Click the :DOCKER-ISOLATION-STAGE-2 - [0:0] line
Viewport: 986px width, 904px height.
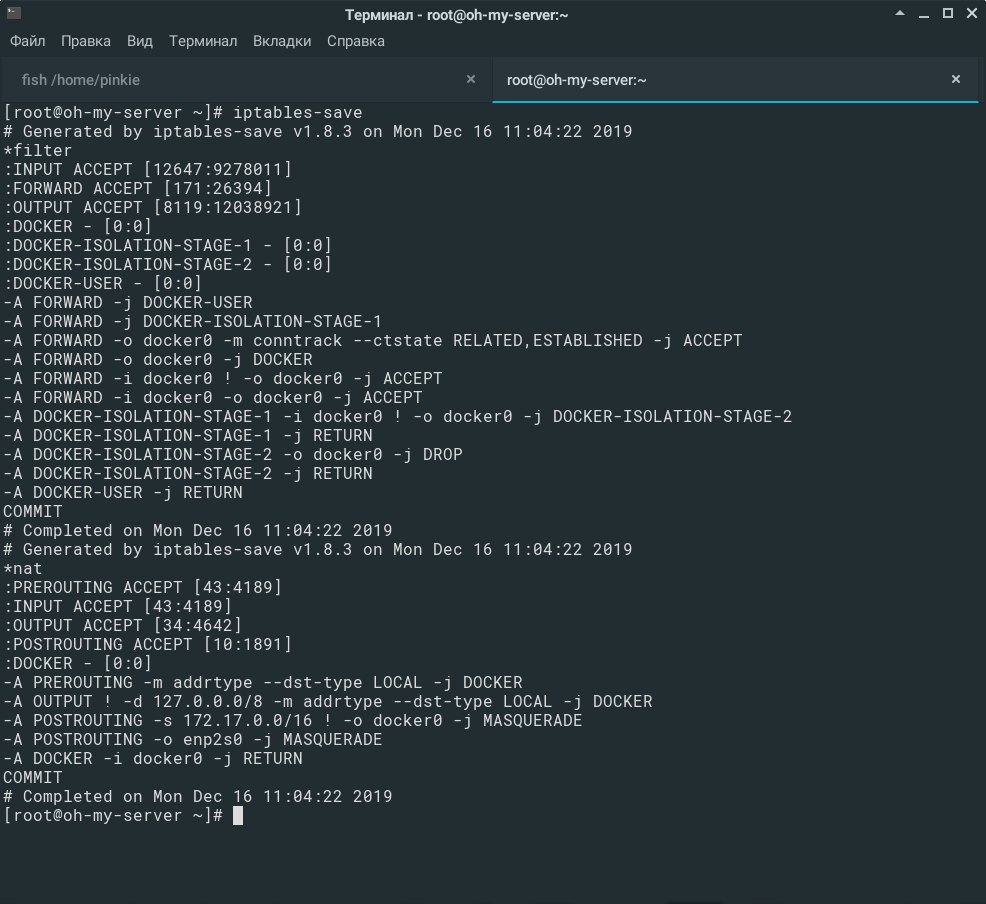[x=167, y=265]
